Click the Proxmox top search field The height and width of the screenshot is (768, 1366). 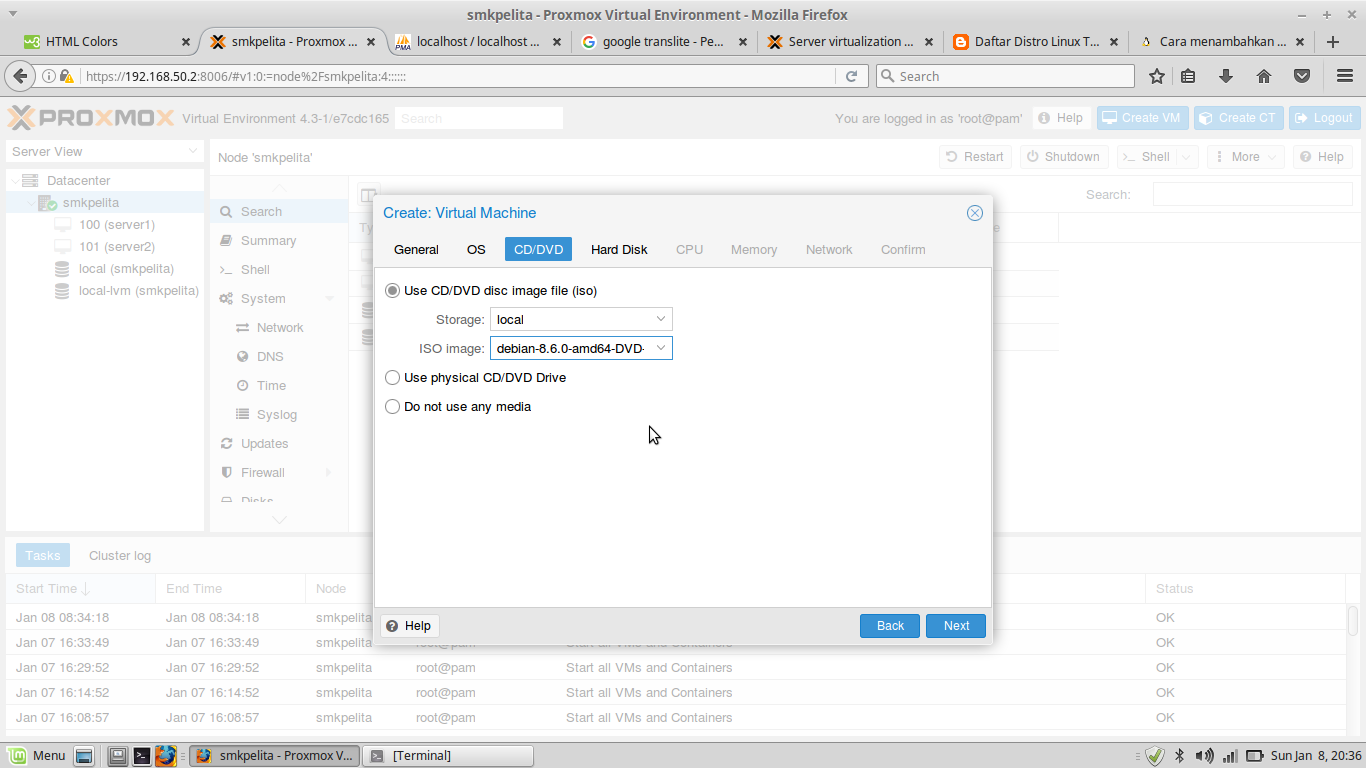tap(479, 118)
